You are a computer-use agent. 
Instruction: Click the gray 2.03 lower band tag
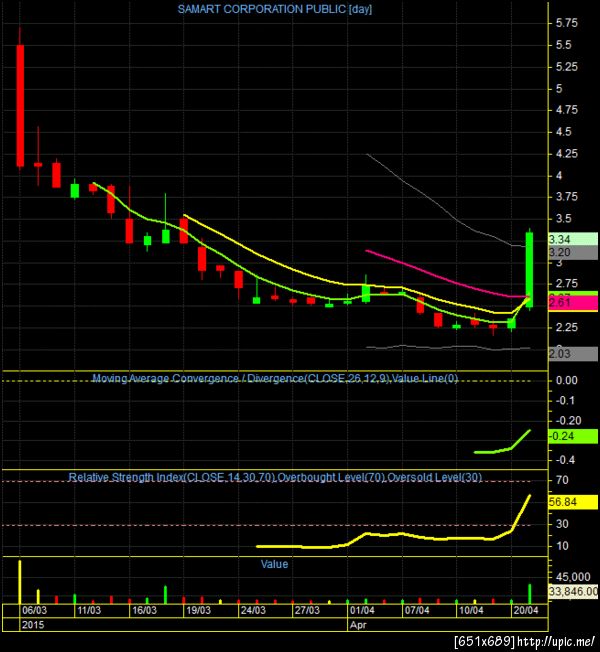(x=573, y=354)
